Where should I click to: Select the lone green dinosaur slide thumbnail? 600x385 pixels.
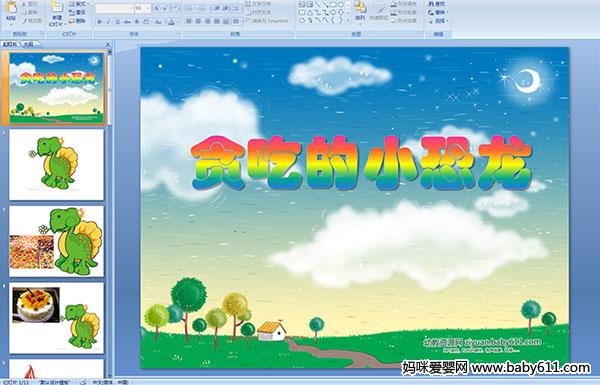click(57, 165)
